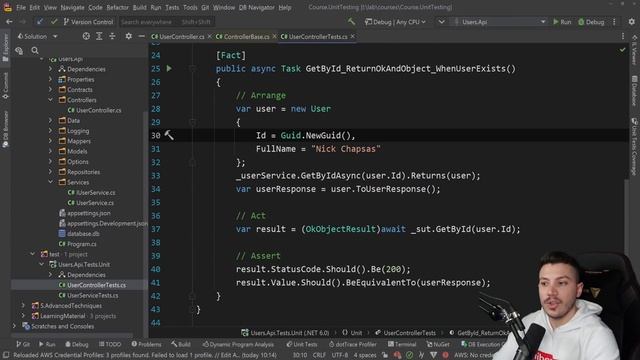
Task: Click the collapse all icon in Solution panel
Action: (x=112, y=36)
